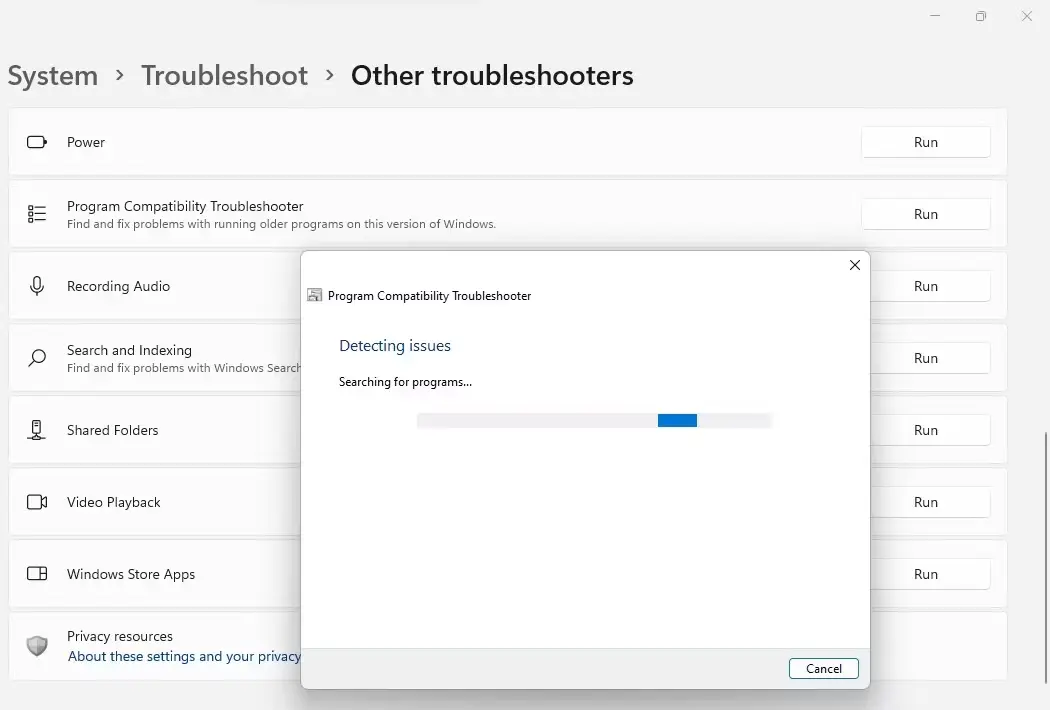The height and width of the screenshot is (710, 1050).
Task: Run the Program Compatibility Troubleshooter
Action: pyautogui.click(x=925, y=214)
